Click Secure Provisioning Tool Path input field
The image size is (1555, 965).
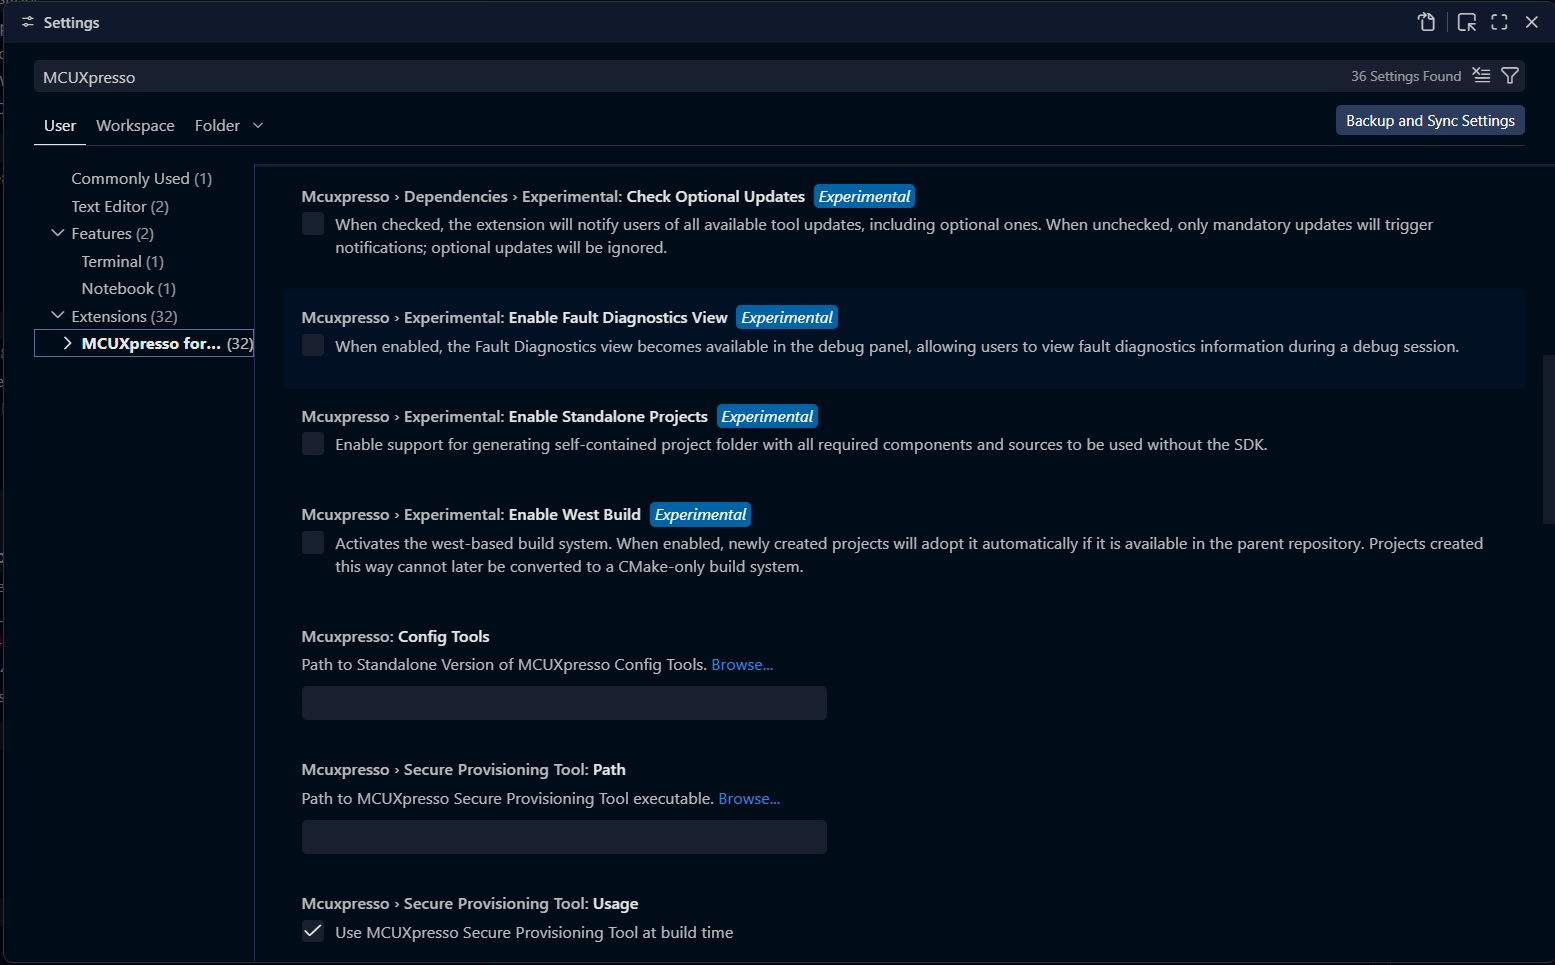pos(564,837)
